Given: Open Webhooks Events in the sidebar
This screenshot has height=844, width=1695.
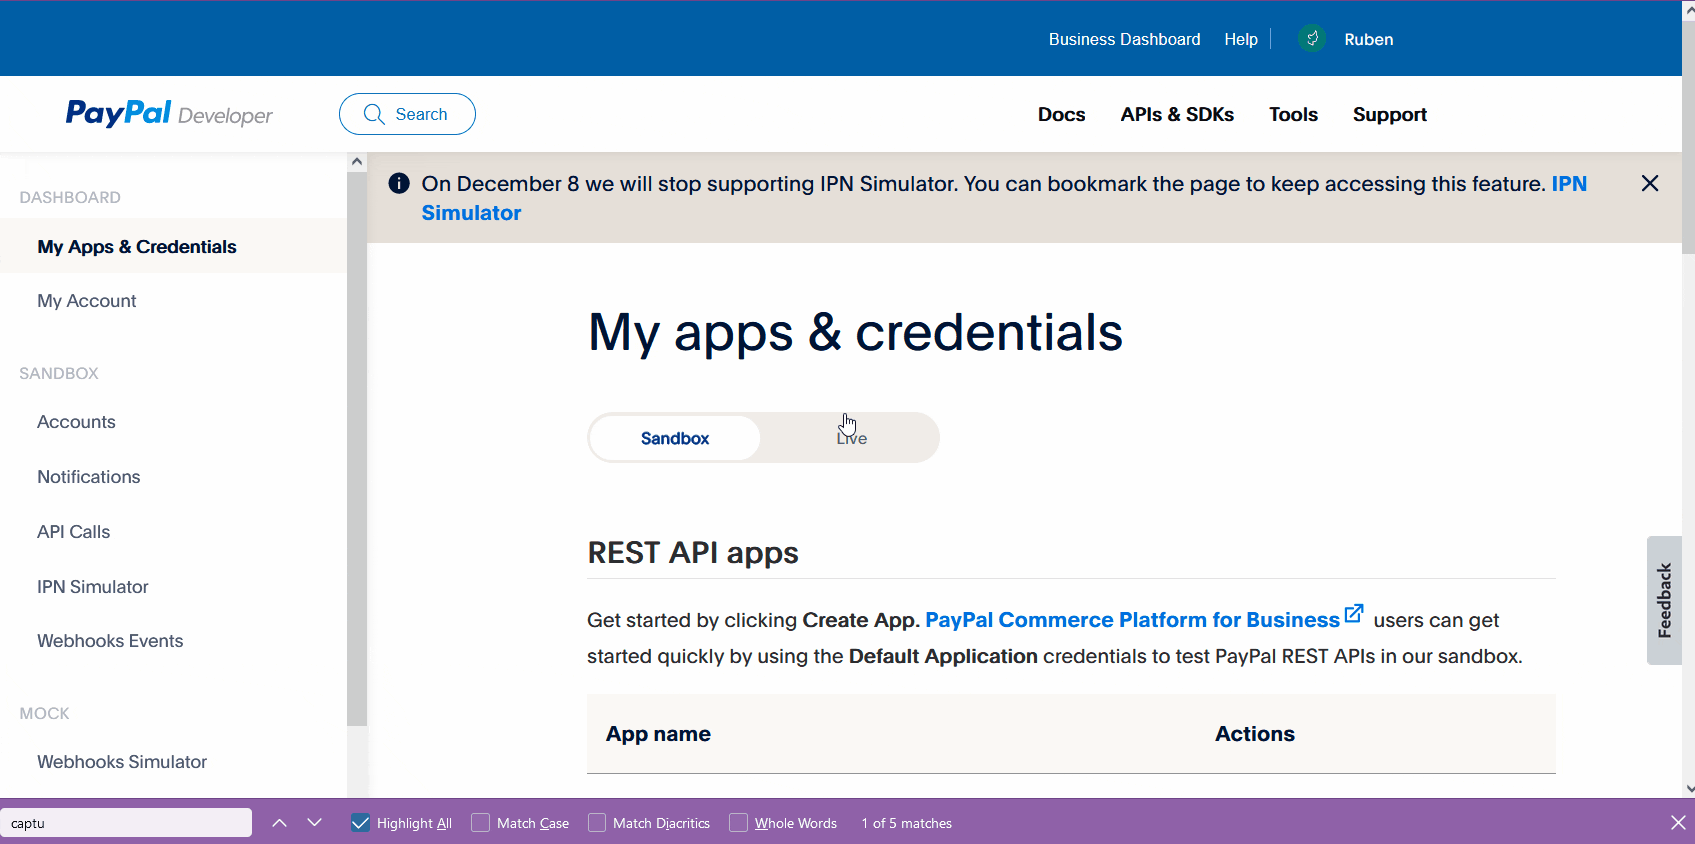Looking at the screenshot, I should (110, 641).
